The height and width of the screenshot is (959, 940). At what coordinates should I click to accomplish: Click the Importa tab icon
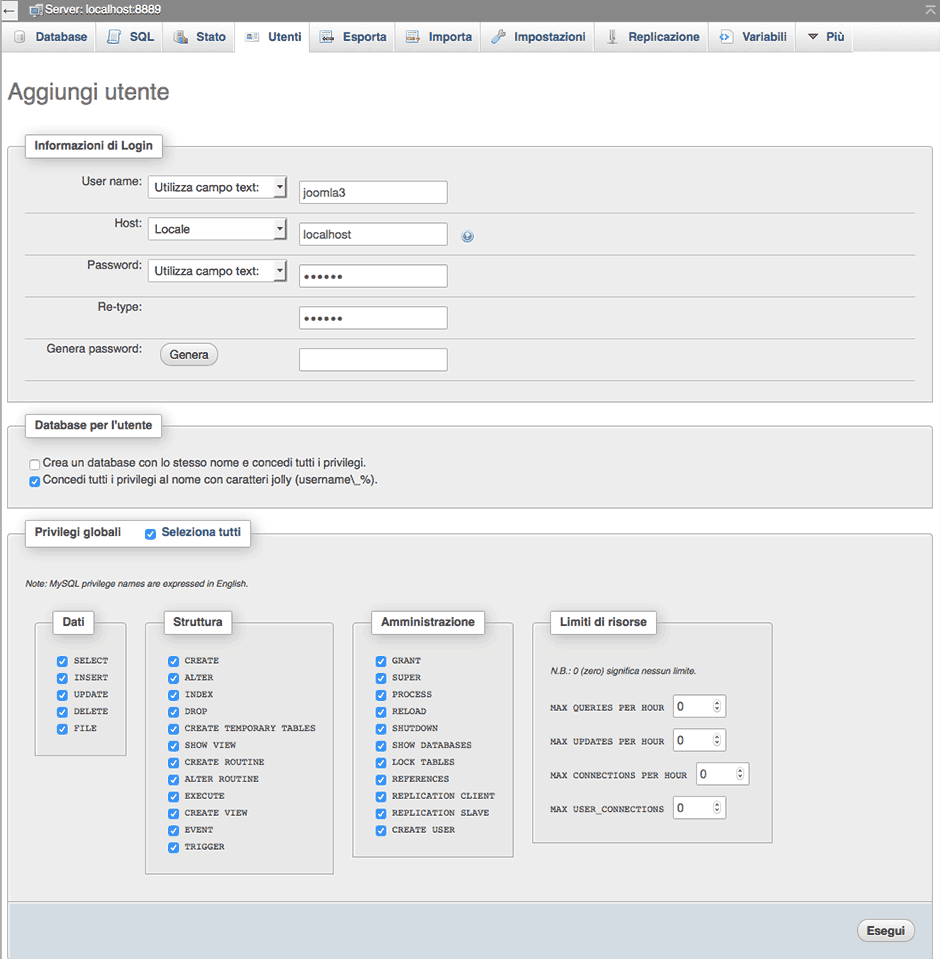tap(412, 37)
